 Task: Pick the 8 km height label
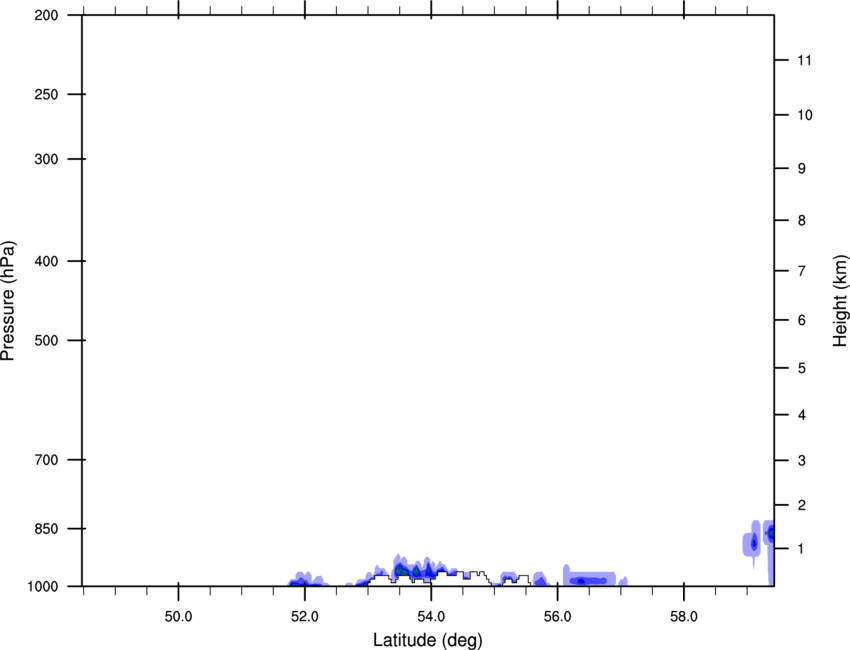802,220
